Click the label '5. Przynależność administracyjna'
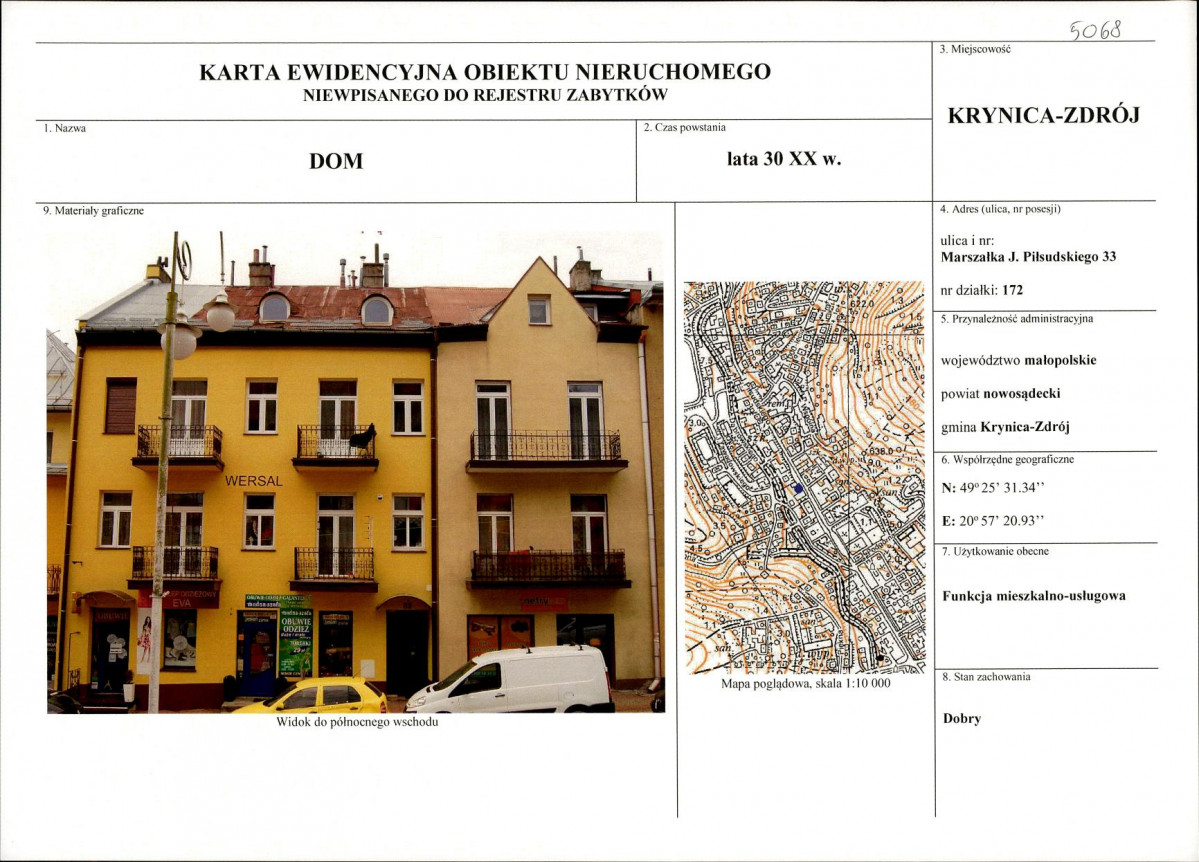Screen dimensions: 1199x862 (x=1017, y=319)
